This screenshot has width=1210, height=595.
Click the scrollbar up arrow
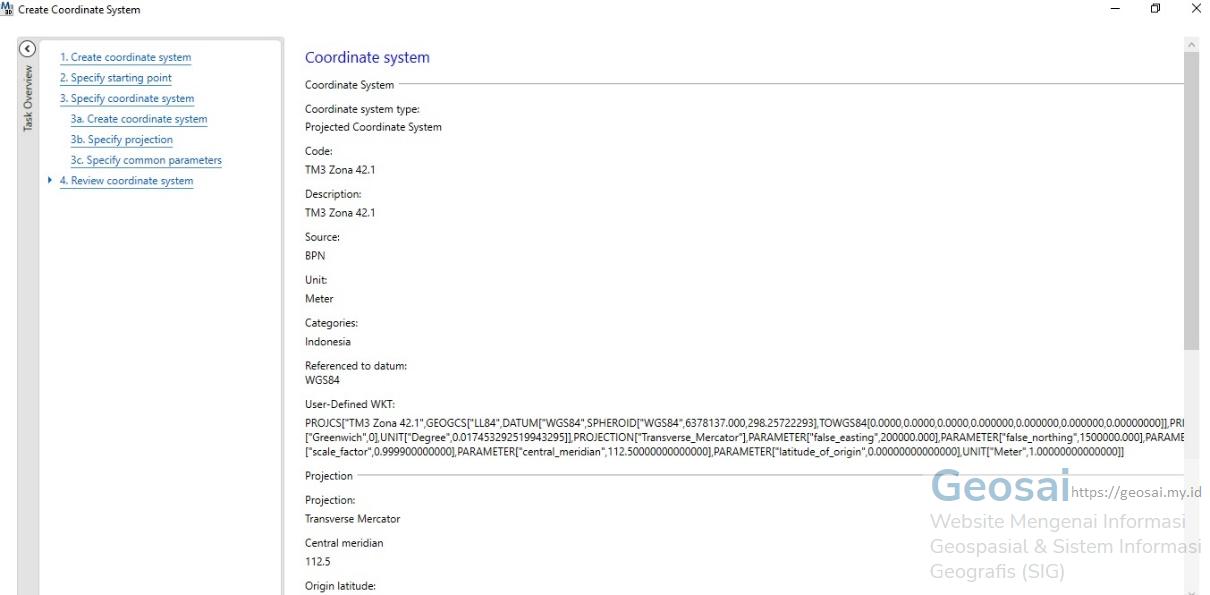tap(1191, 45)
